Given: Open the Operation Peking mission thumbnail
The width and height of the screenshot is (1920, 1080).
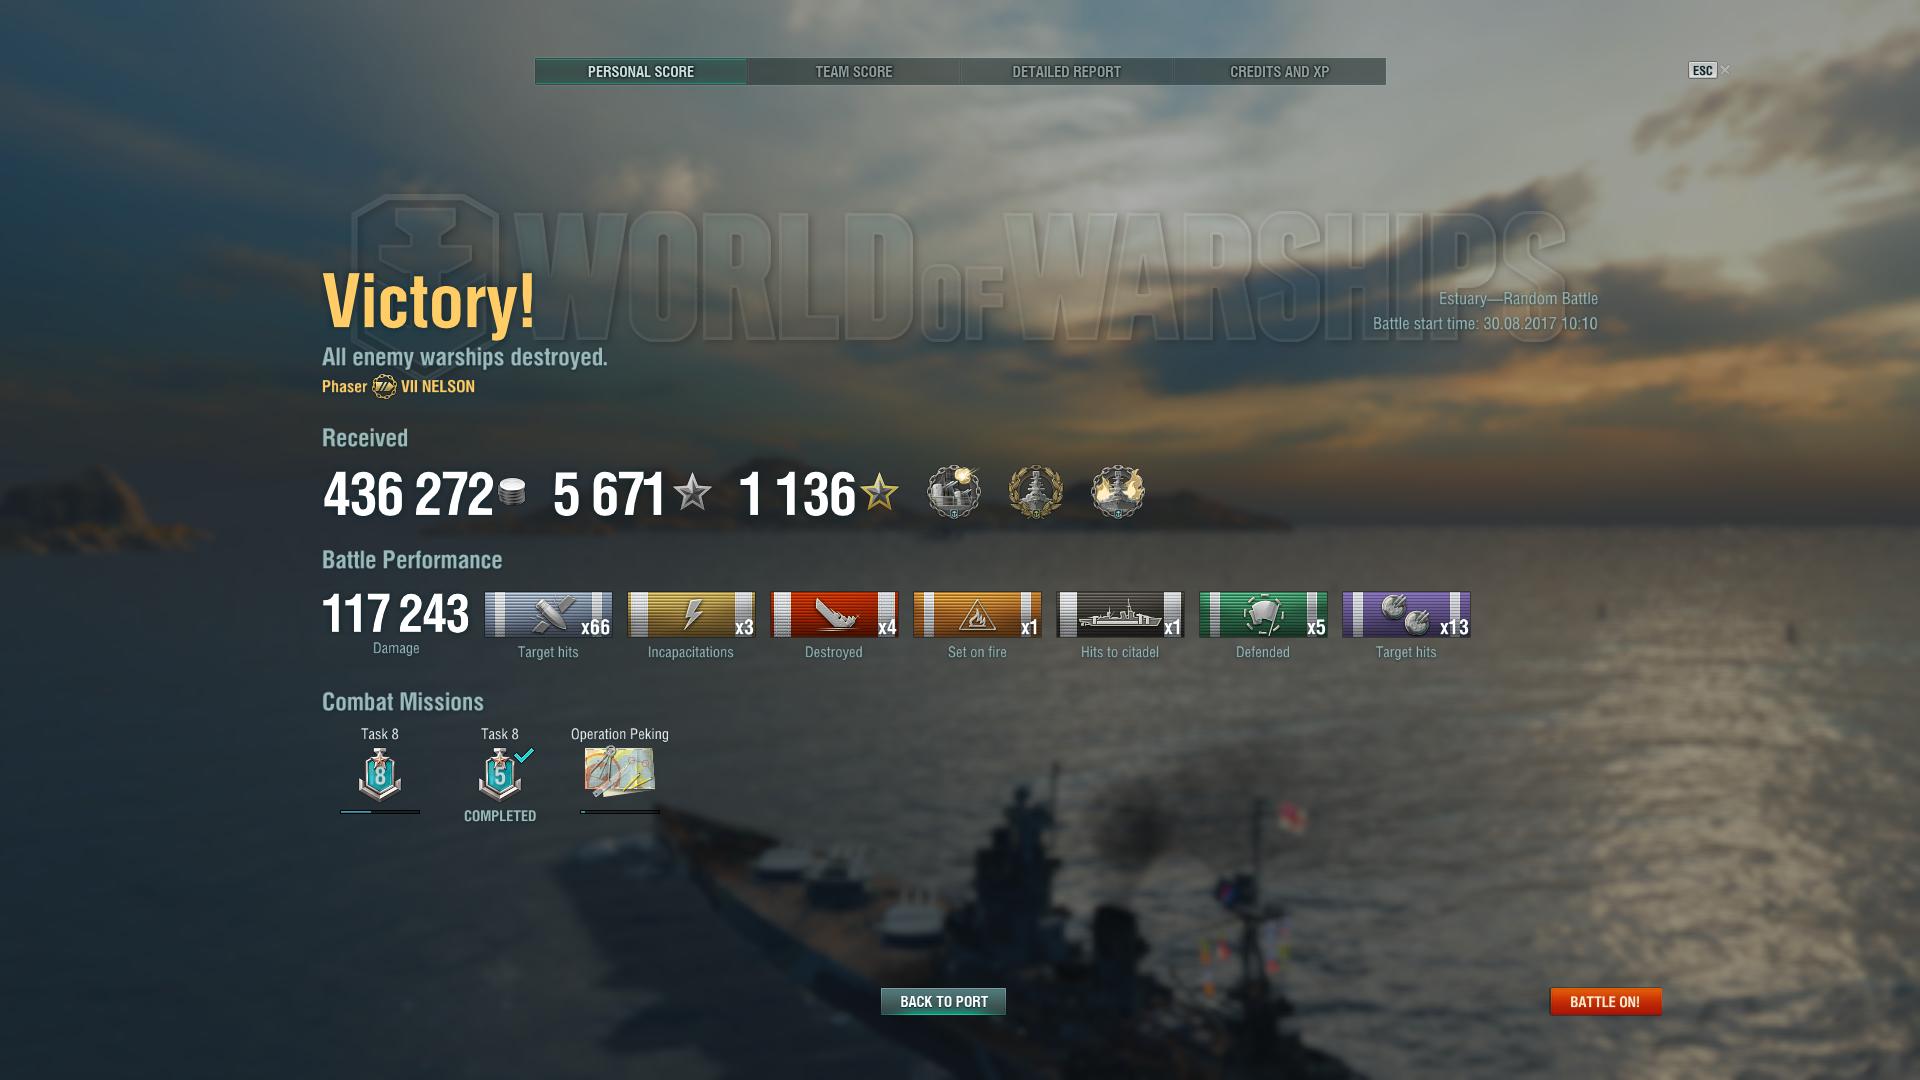Looking at the screenshot, I should click(x=620, y=772).
